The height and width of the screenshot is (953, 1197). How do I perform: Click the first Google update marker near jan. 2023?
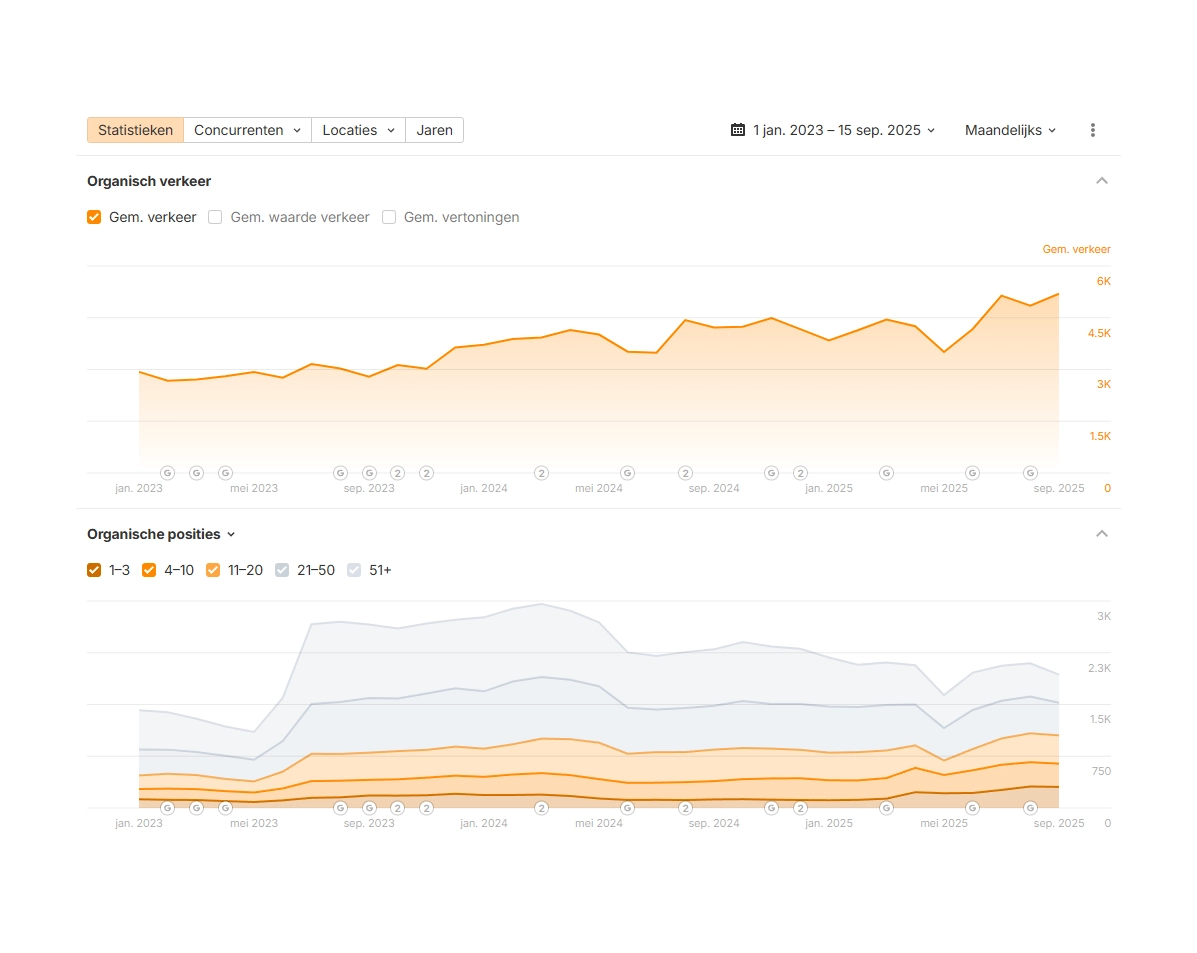[x=167, y=473]
